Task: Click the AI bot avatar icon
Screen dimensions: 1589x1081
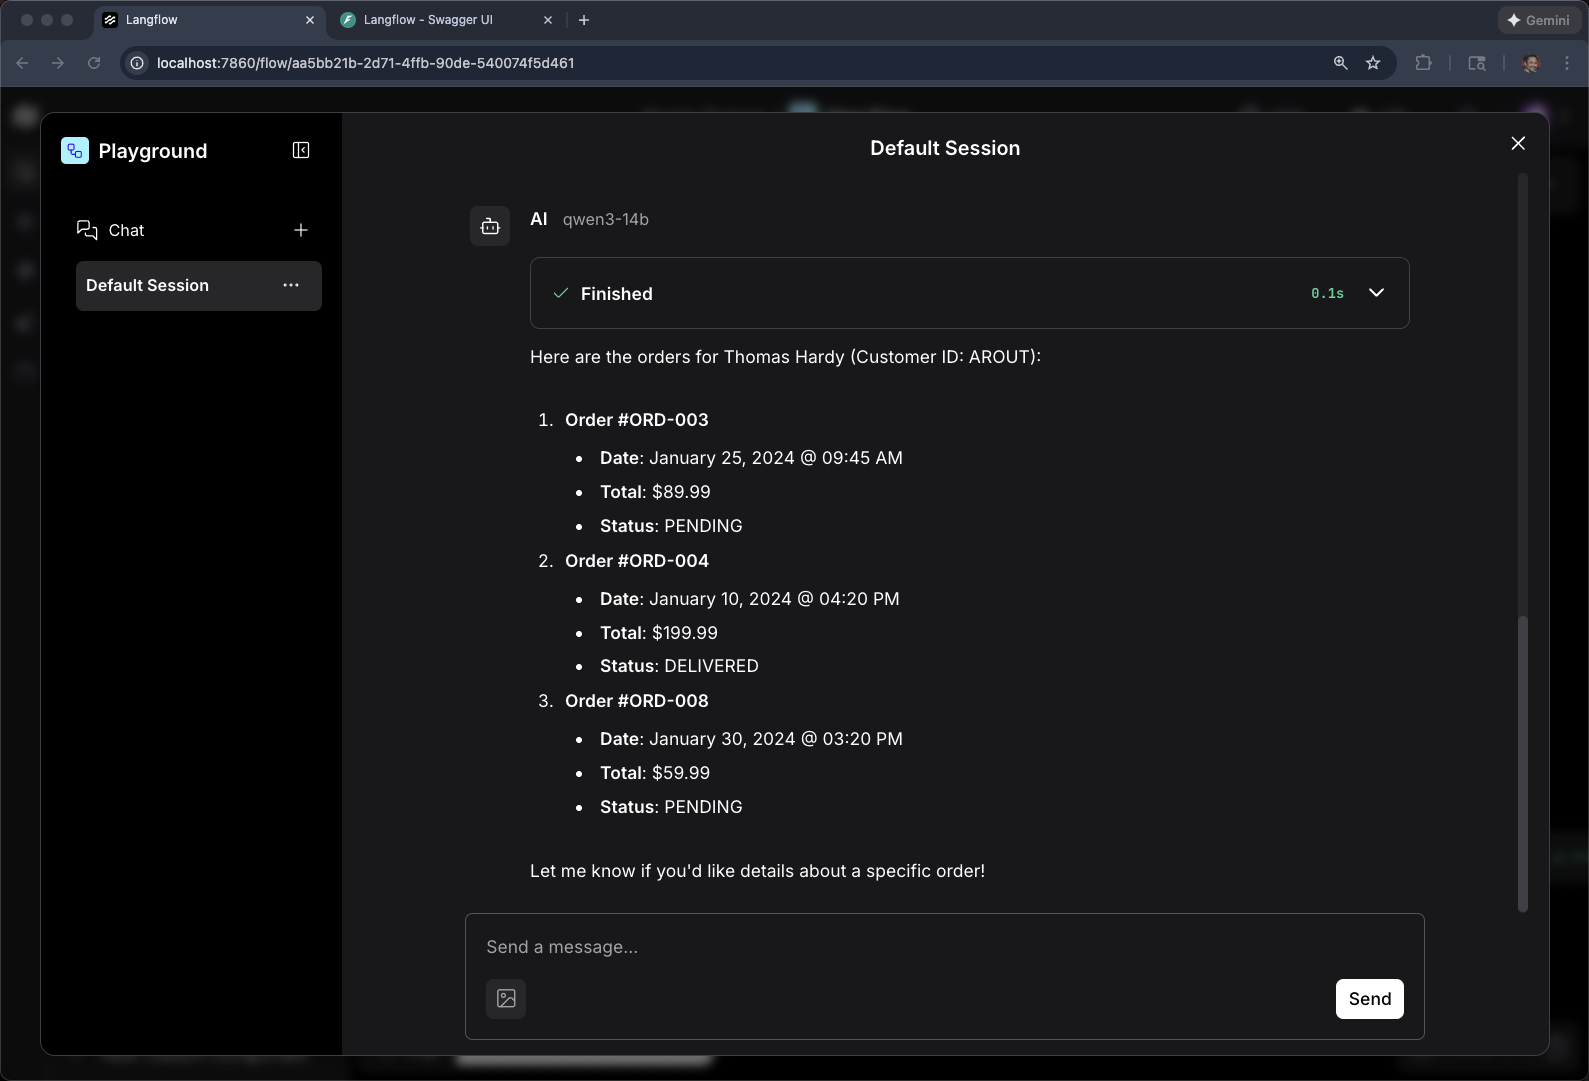Action: (x=490, y=227)
